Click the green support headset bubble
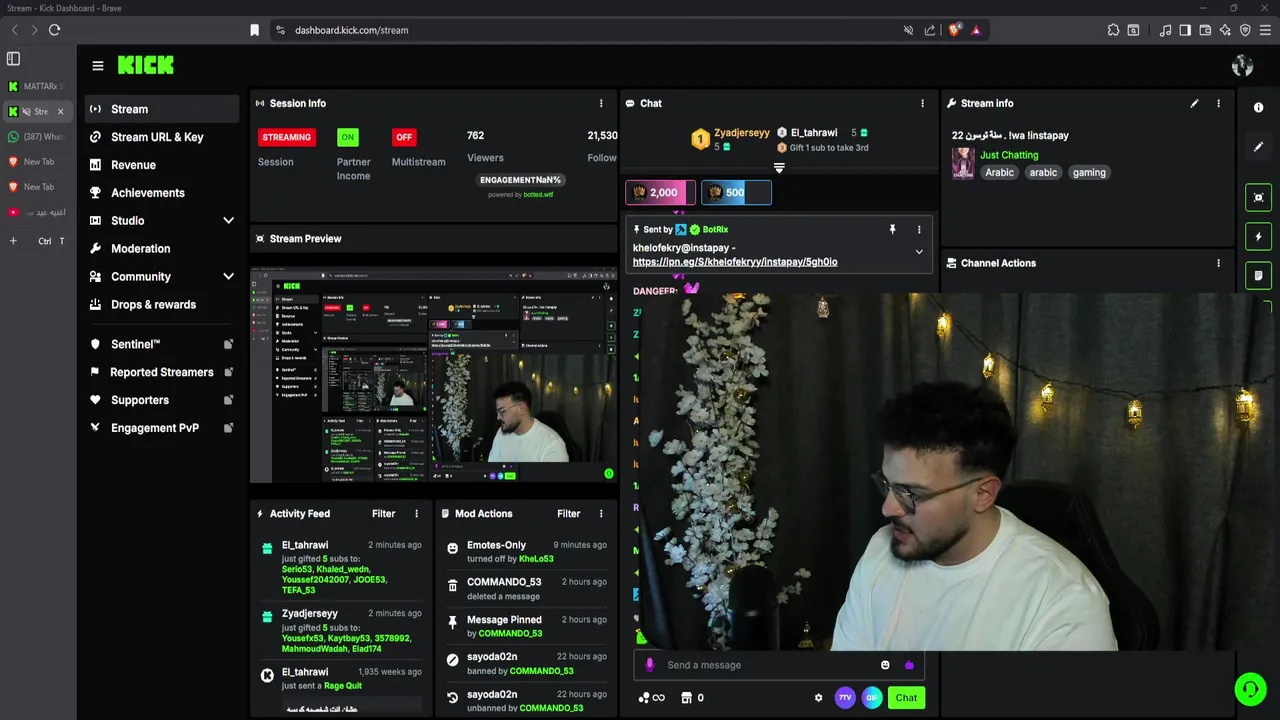 click(x=1250, y=689)
